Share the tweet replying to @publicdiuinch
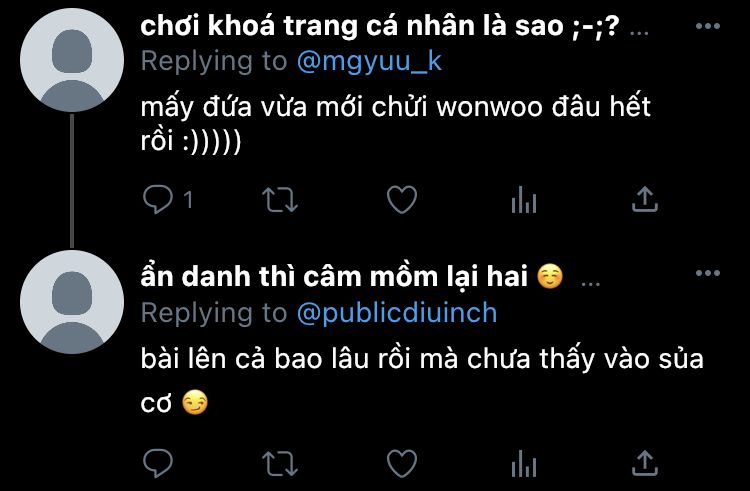This screenshot has width=750, height=491. [x=645, y=463]
